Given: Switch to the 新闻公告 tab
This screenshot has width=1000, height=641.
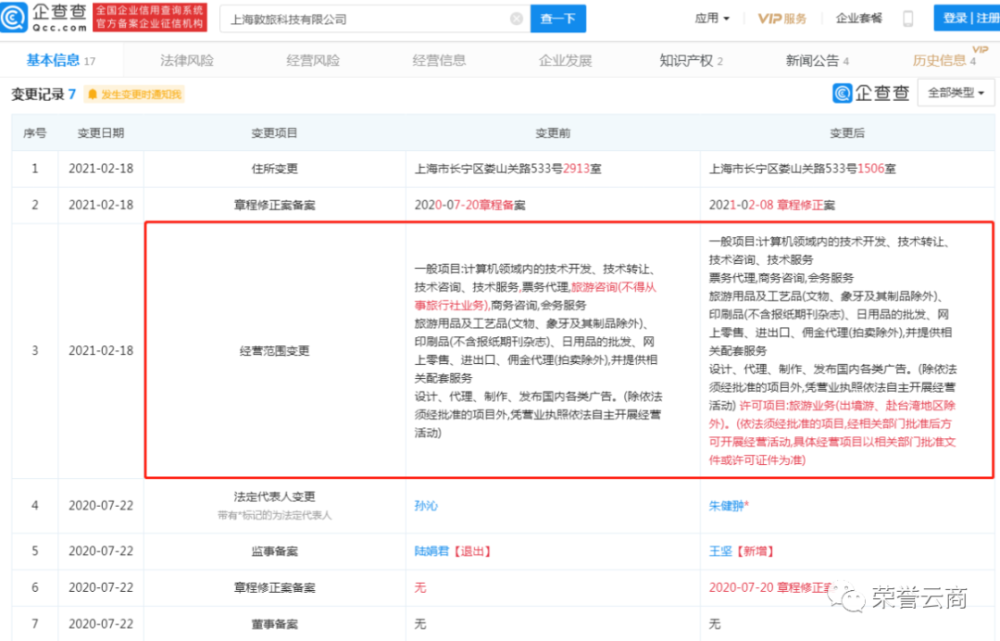Looking at the screenshot, I should [x=817, y=61].
